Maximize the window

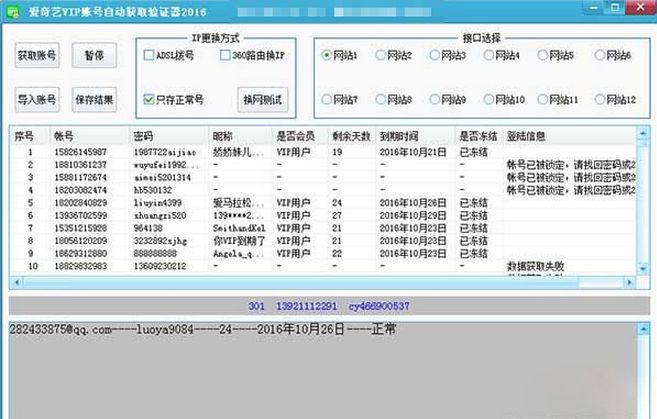(615, 8)
